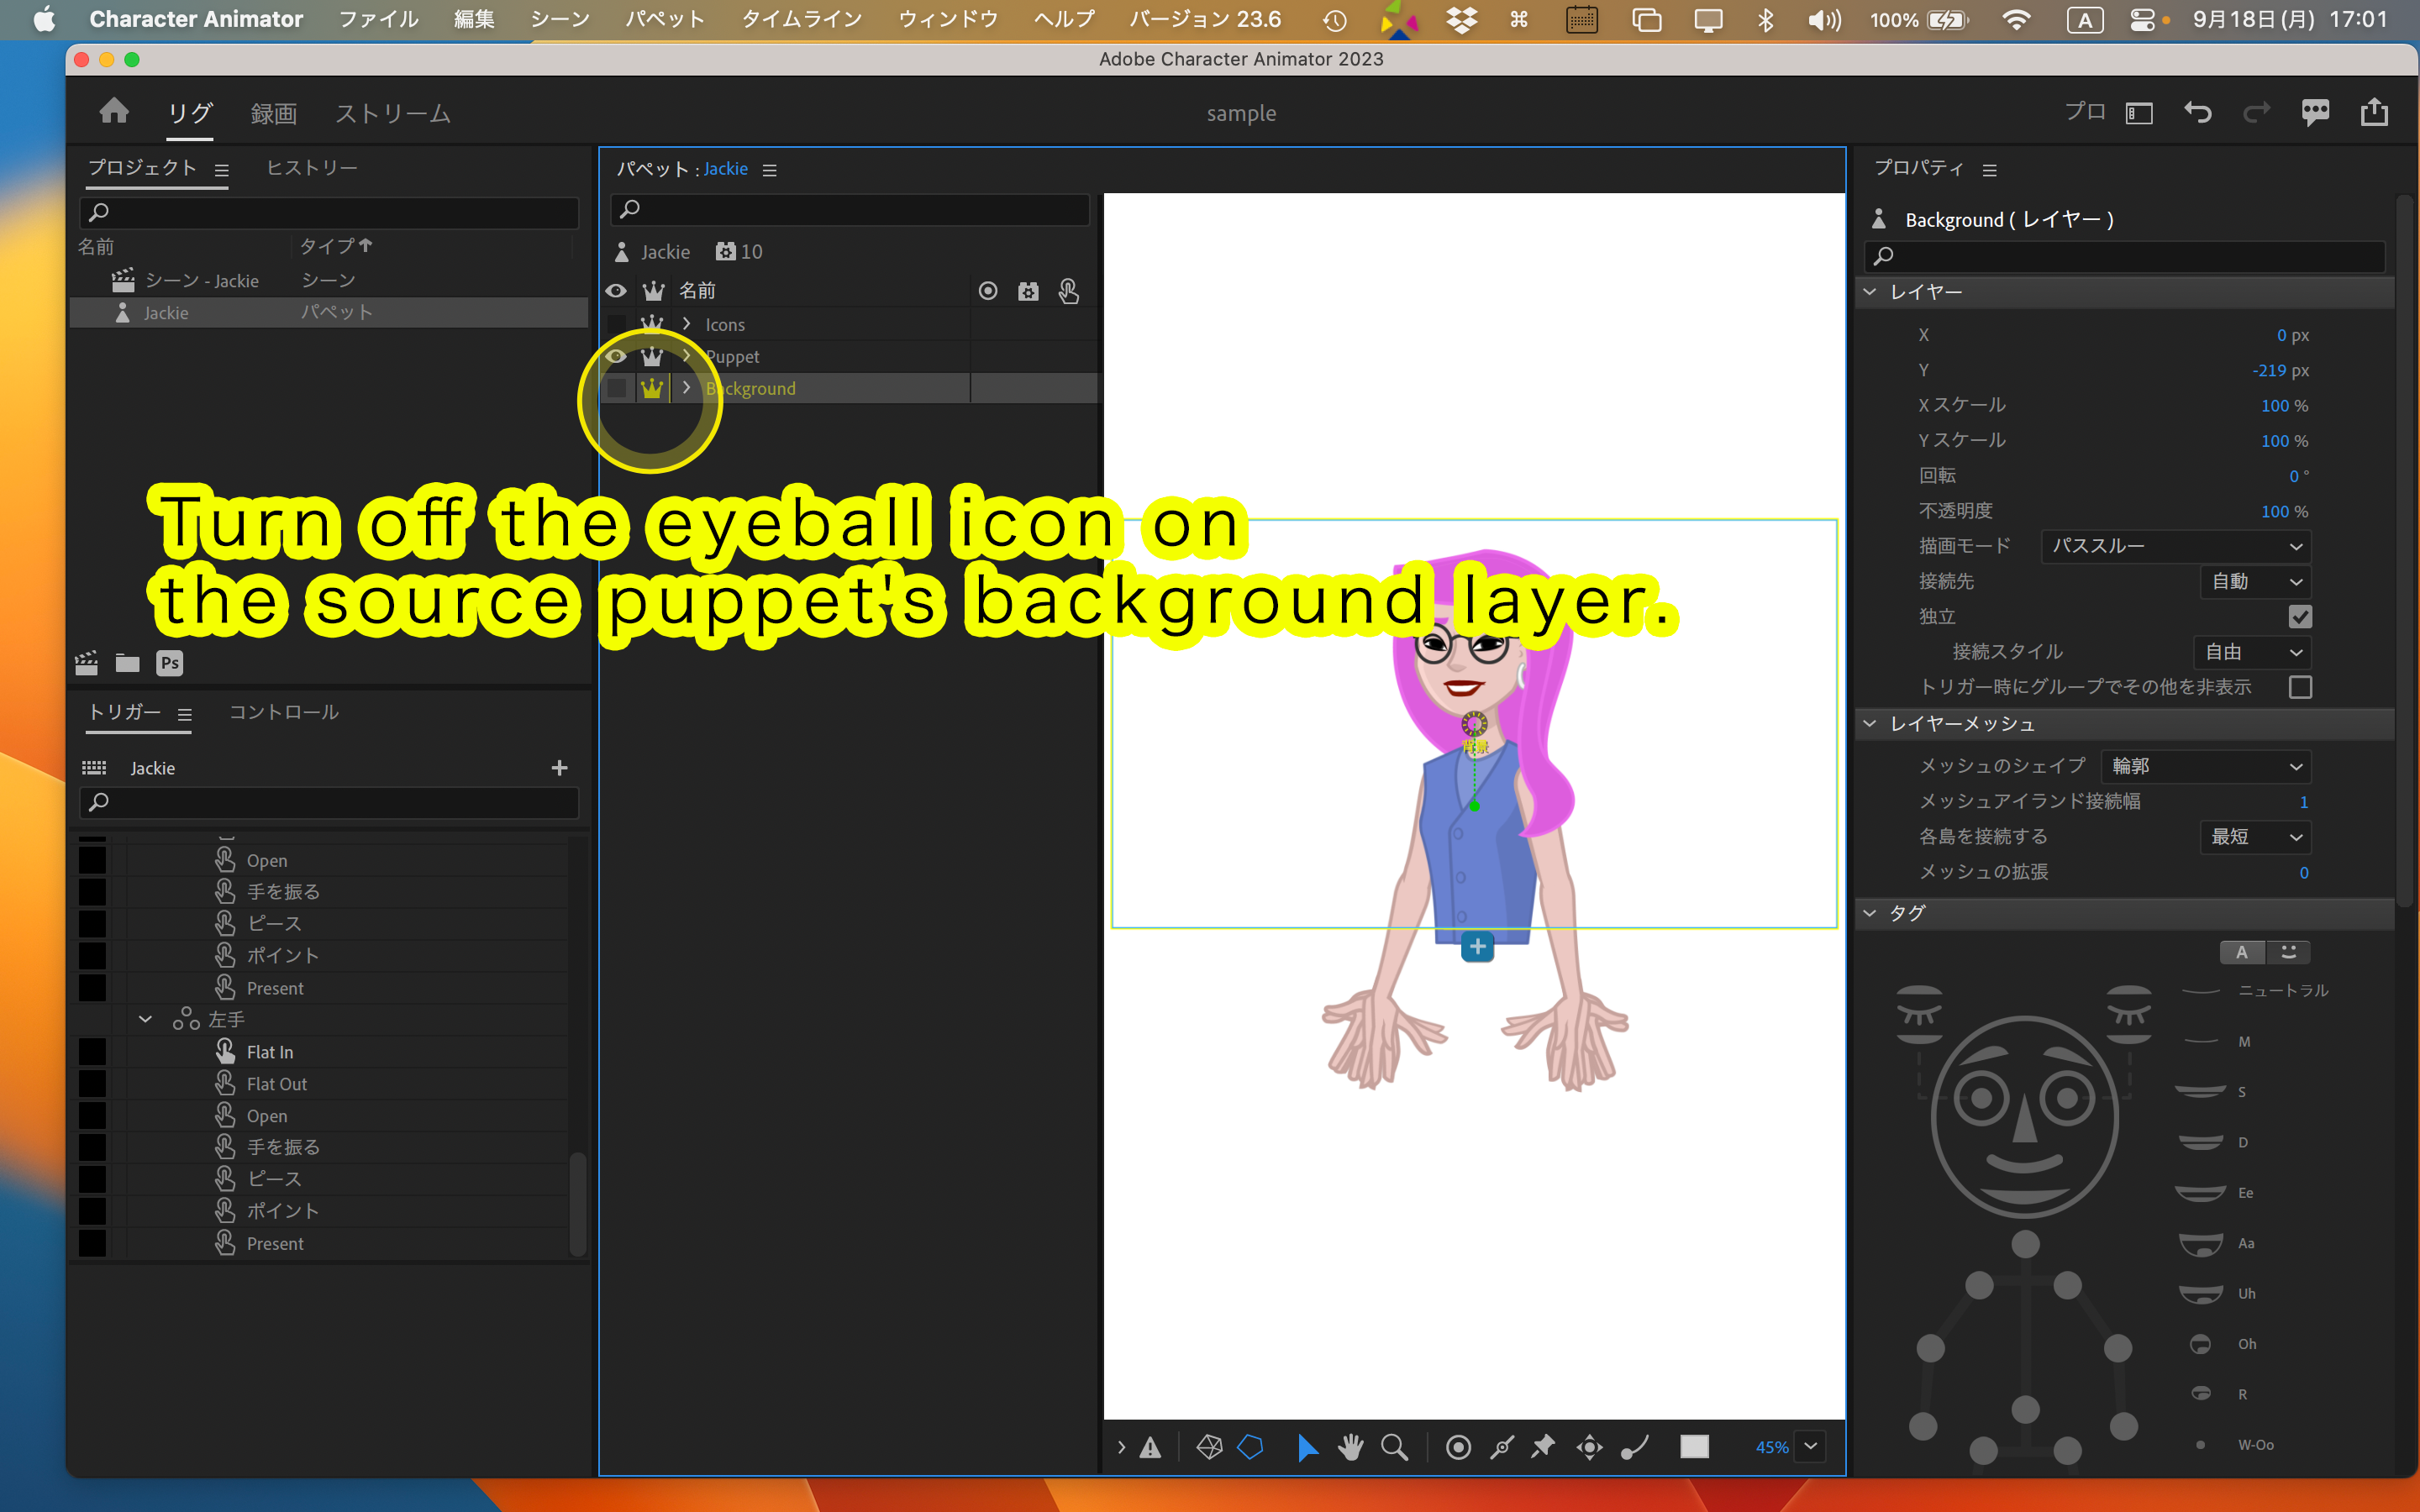Image resolution: width=2420 pixels, height=1512 pixels.
Task: Uncheck the 独立 checkbox in properties
Action: click(x=2301, y=617)
